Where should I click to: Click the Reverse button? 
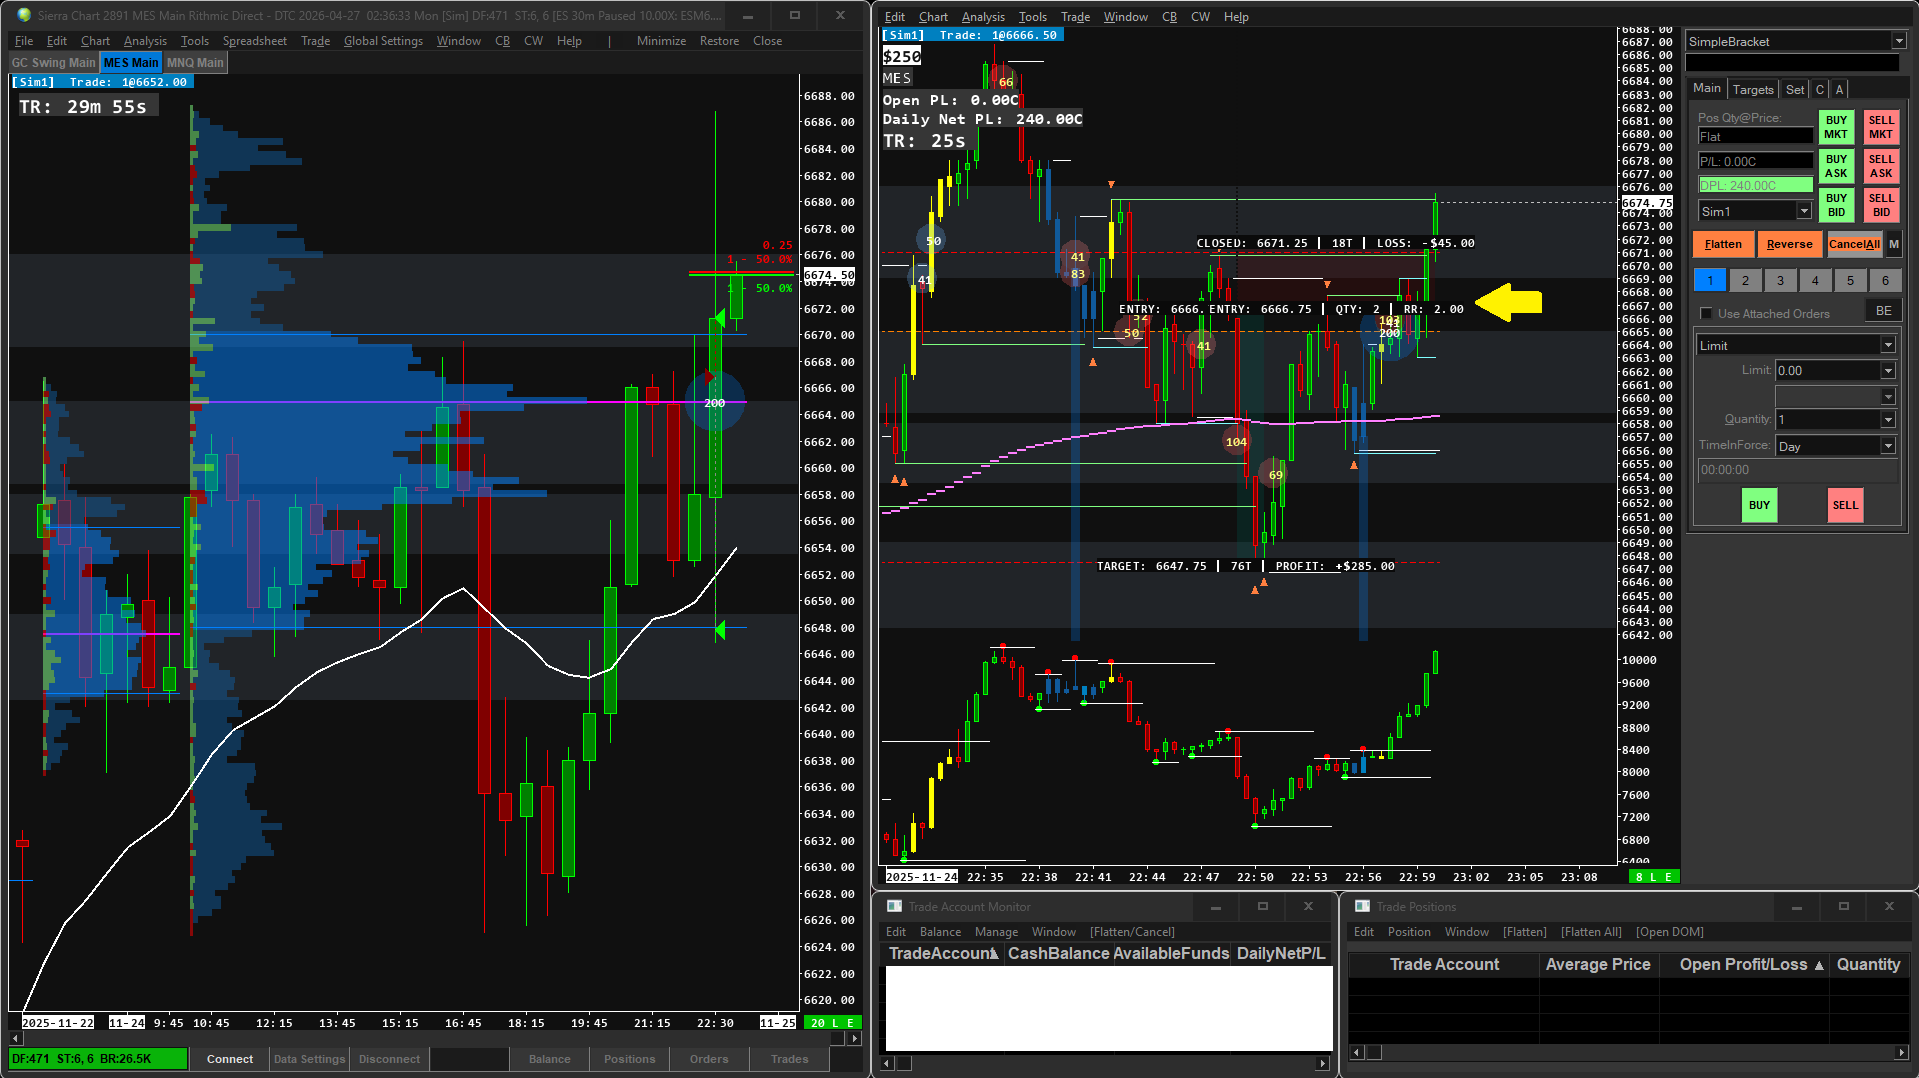click(1789, 244)
